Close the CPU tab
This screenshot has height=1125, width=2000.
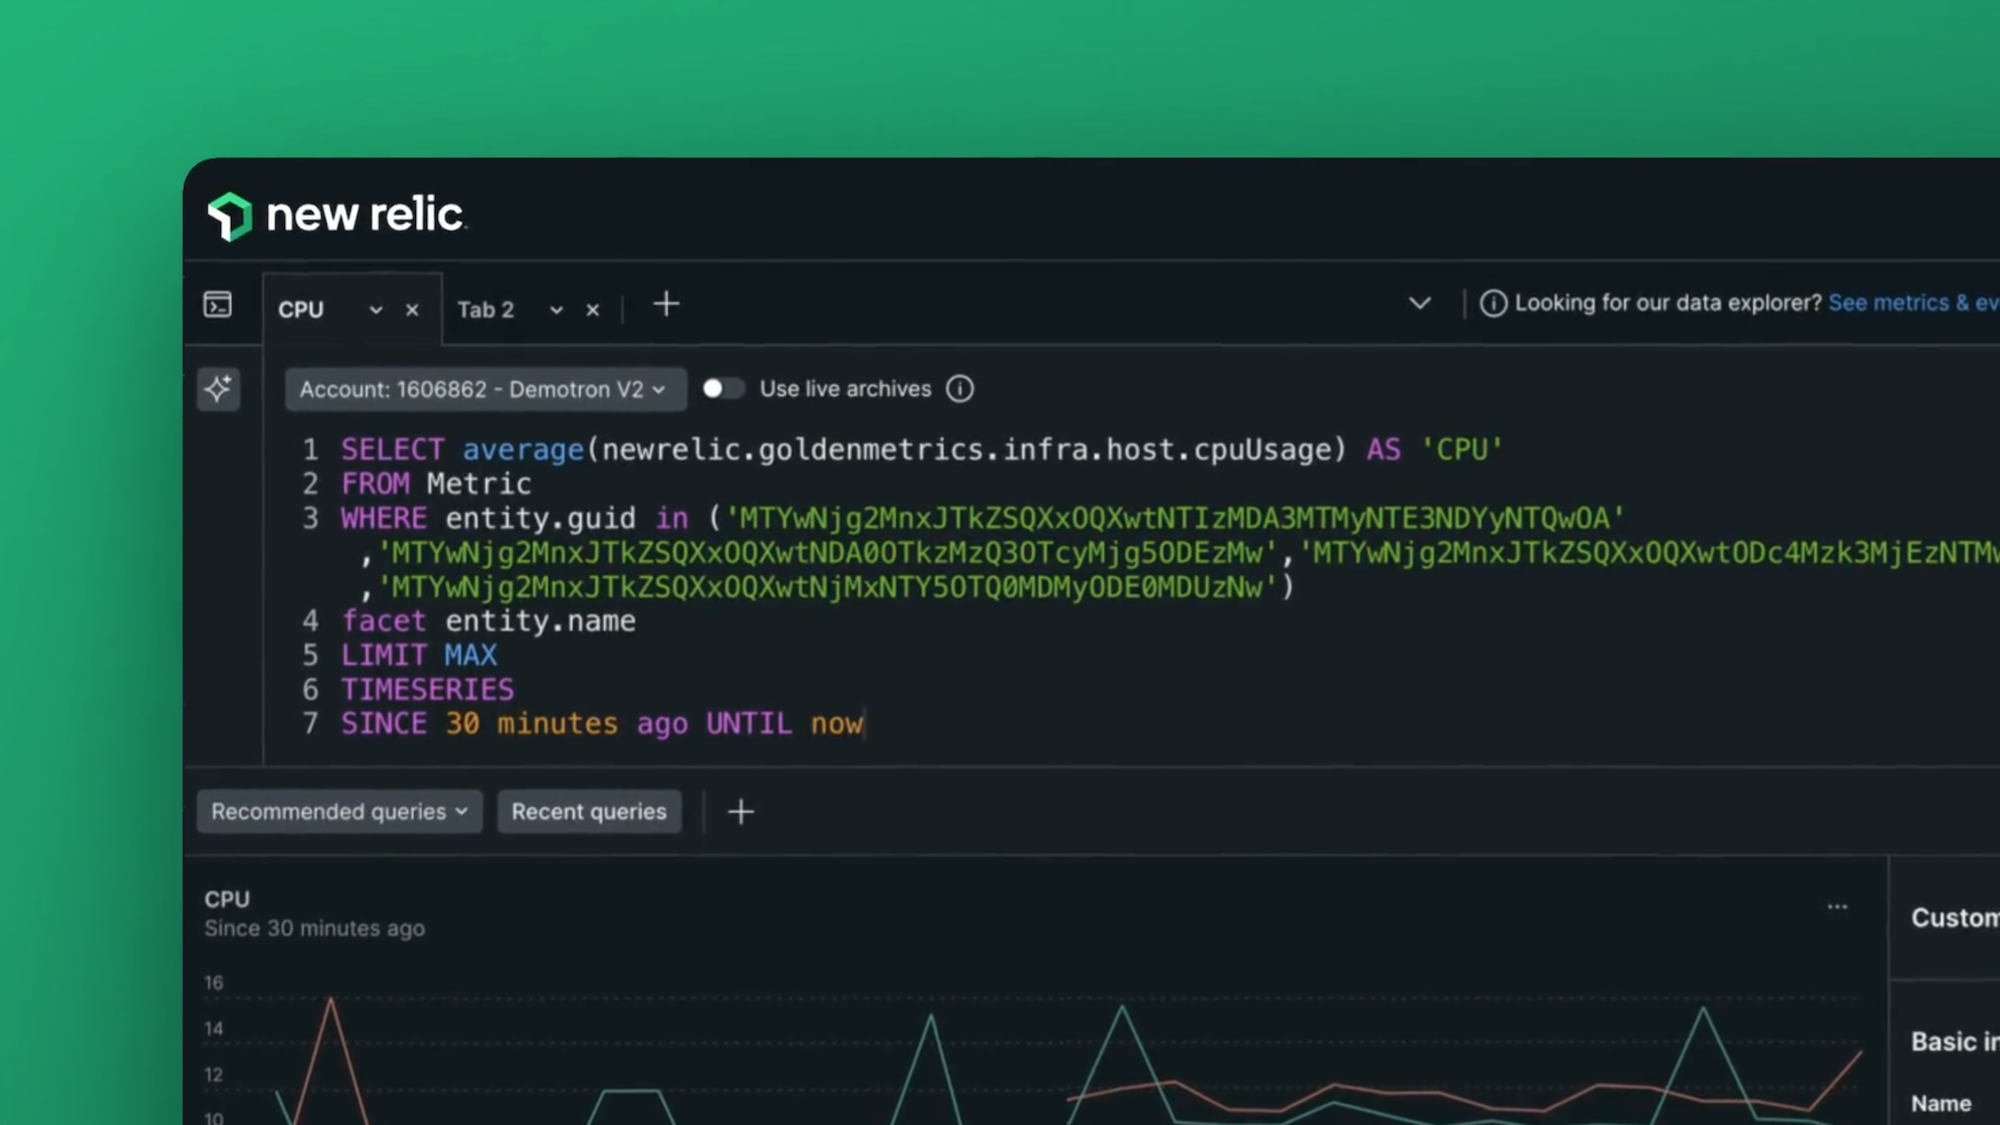pos(412,310)
